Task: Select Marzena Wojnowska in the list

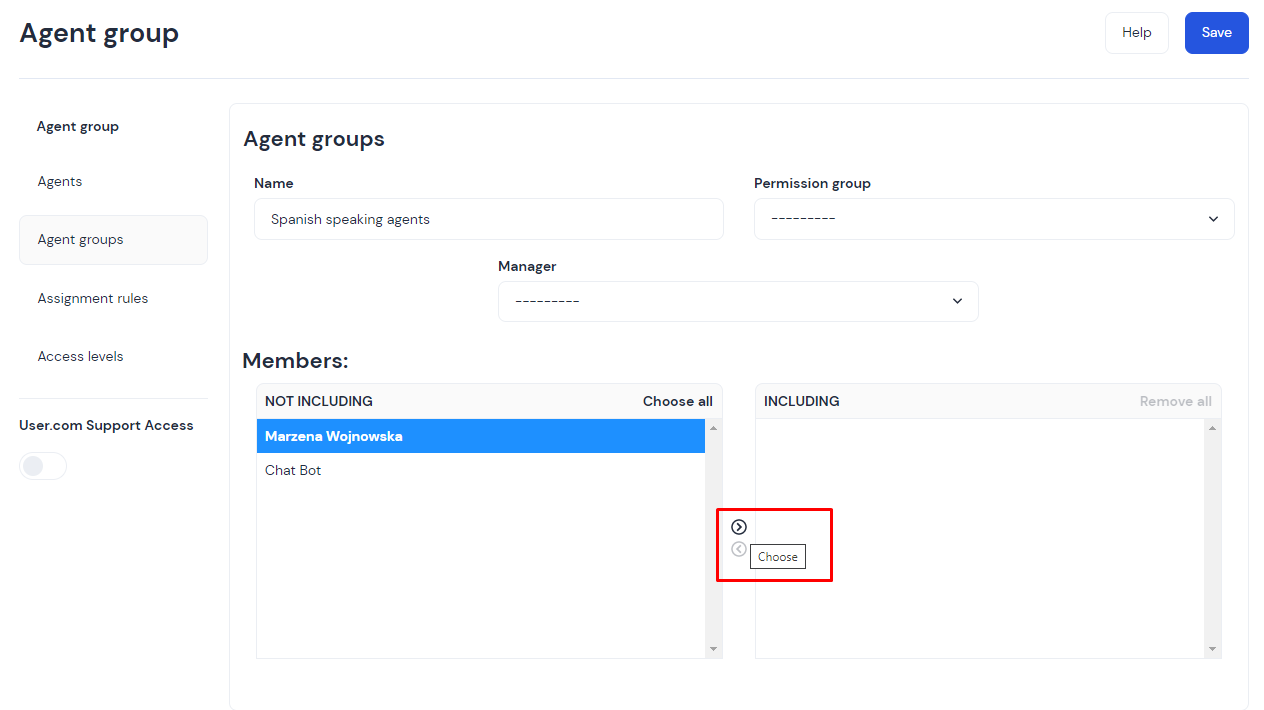Action: click(481, 436)
